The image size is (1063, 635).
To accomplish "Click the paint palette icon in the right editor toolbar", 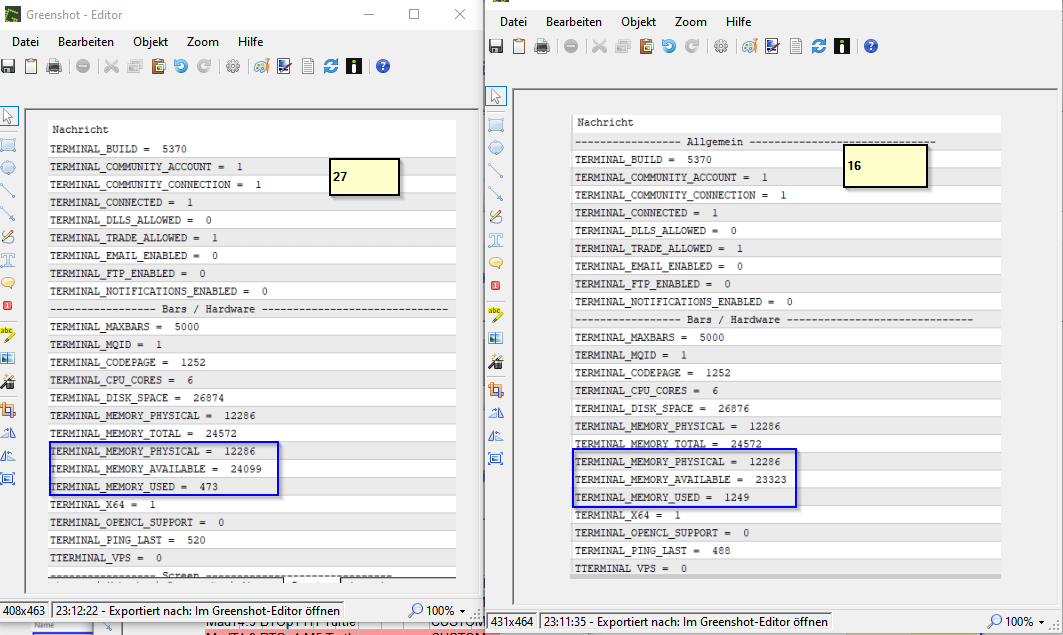I will tap(750, 46).
